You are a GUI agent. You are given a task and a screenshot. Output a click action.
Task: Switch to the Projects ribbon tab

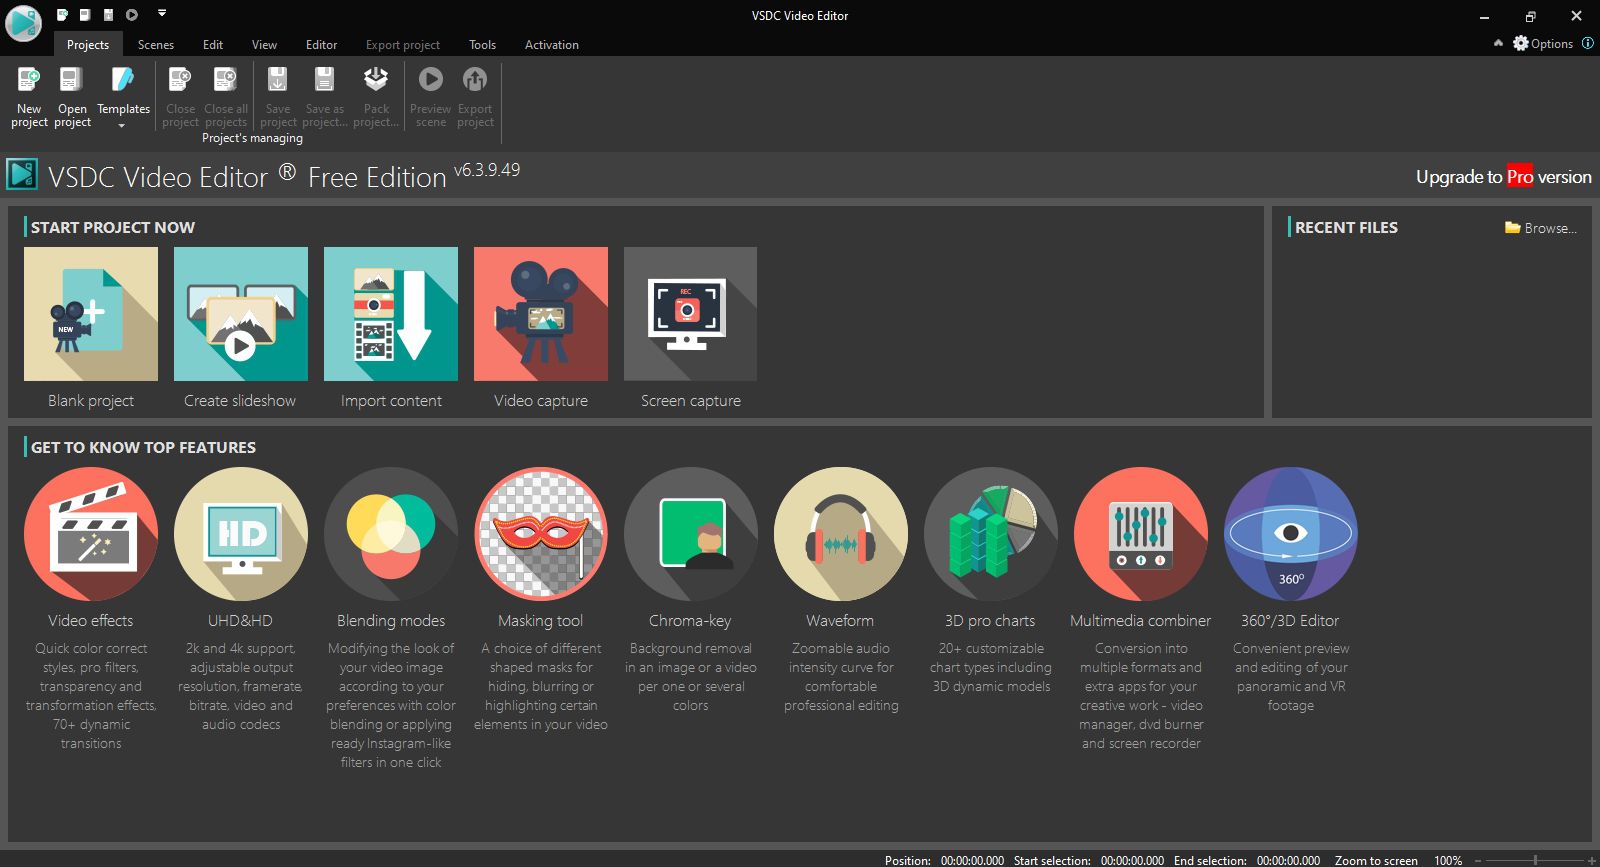(88, 44)
